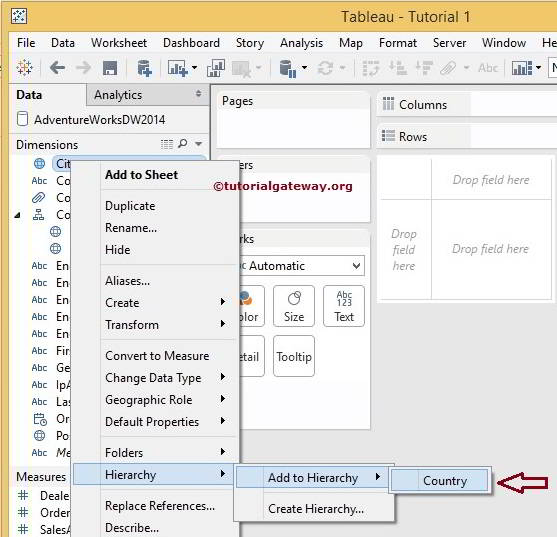Open the New Worksheet dropdown arrow

tap(194, 67)
